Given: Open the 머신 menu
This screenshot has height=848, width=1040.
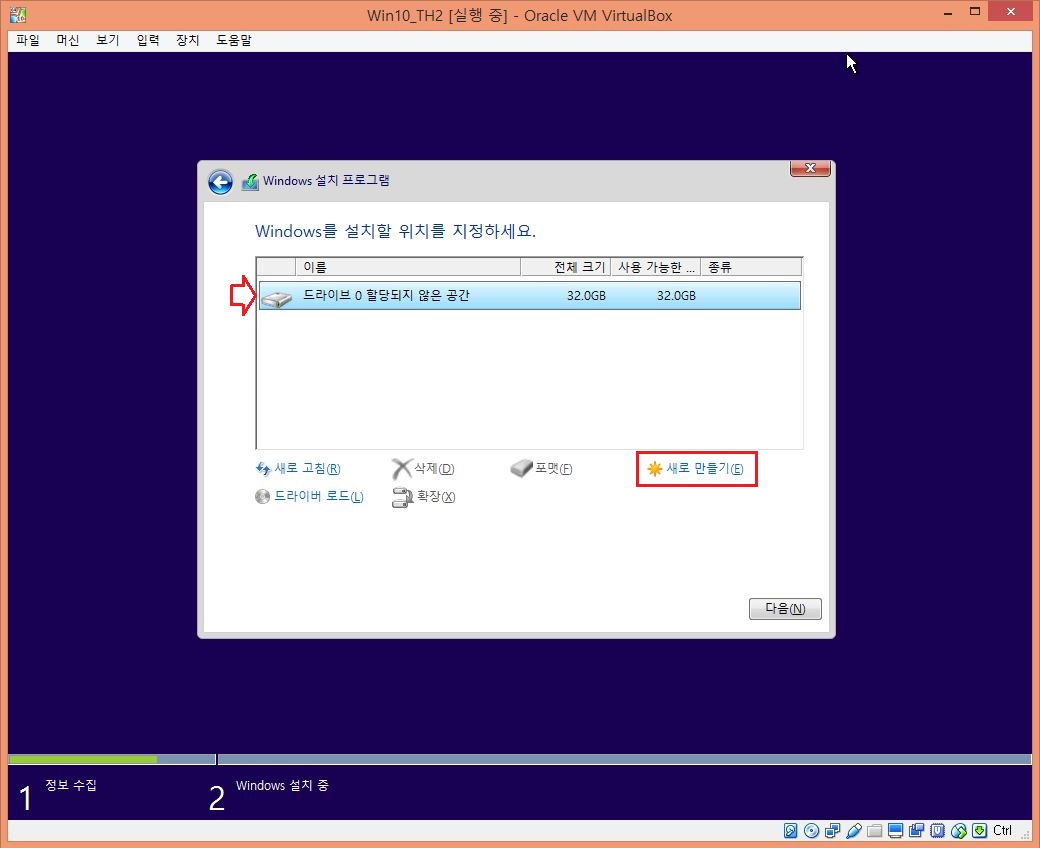Looking at the screenshot, I should [68, 40].
